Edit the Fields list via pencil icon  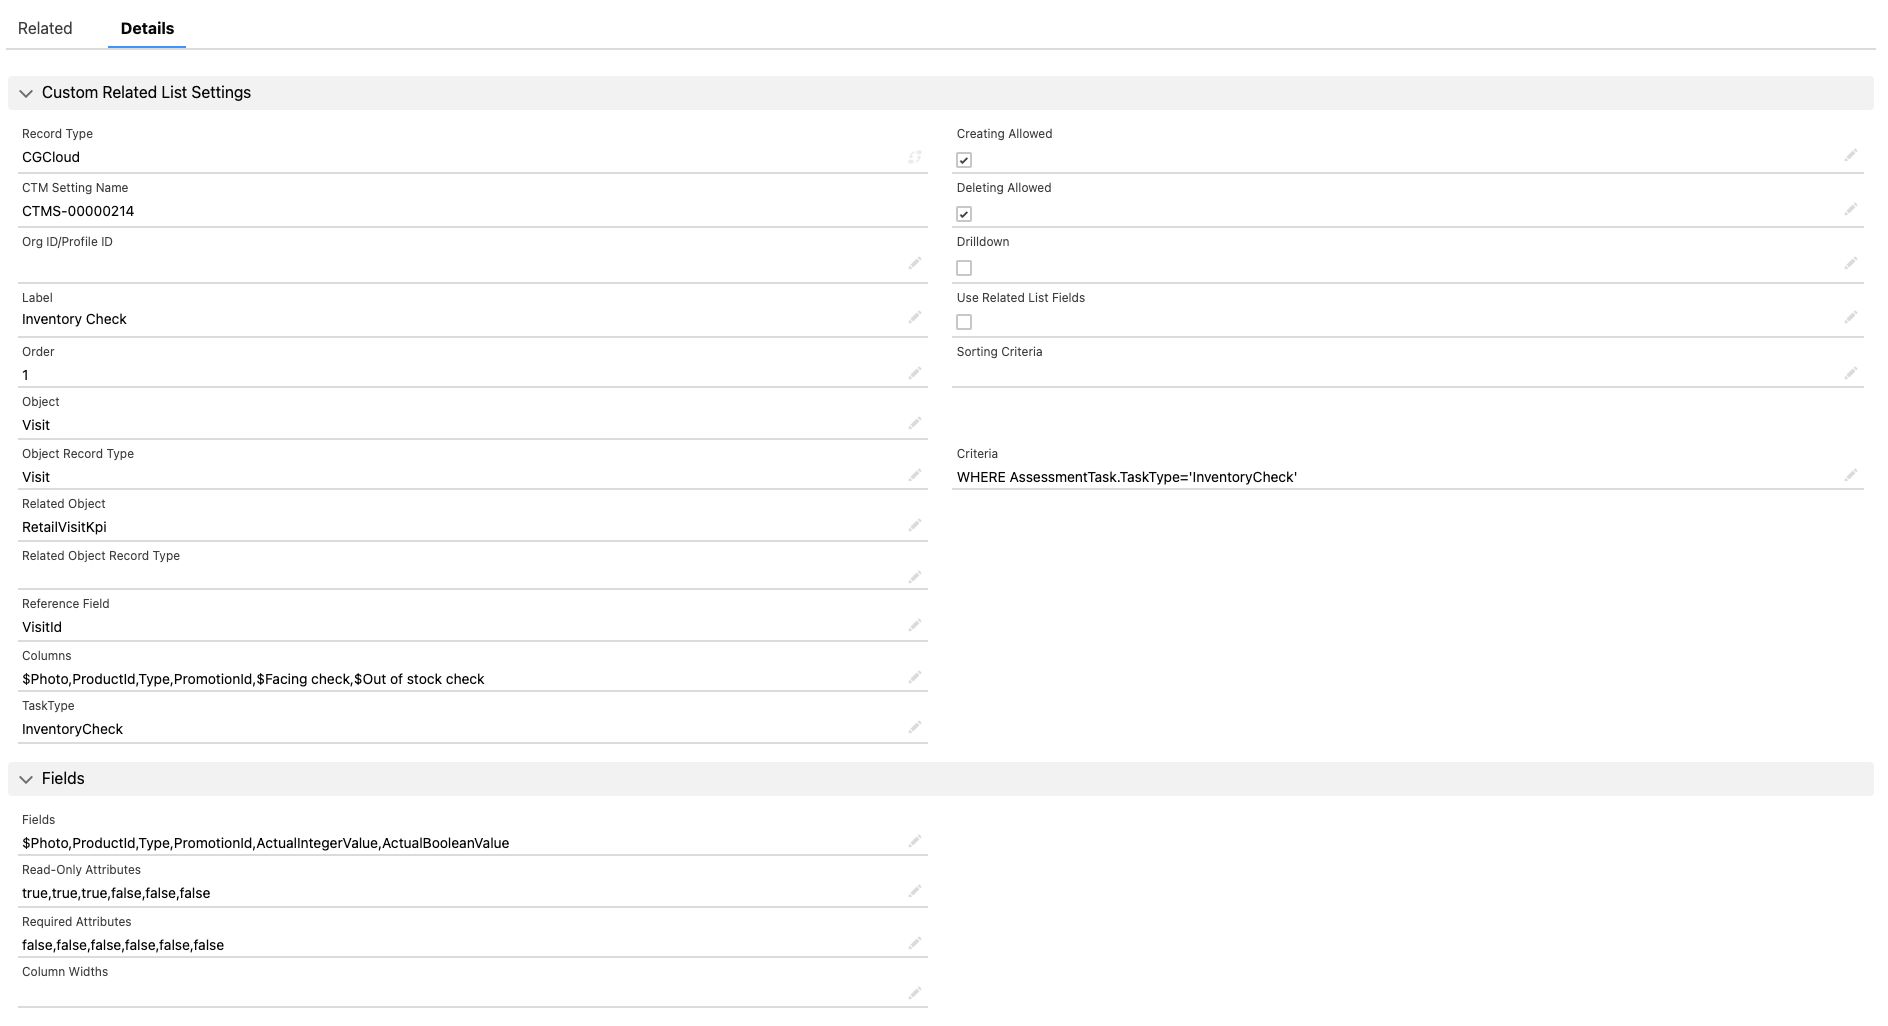(x=915, y=840)
